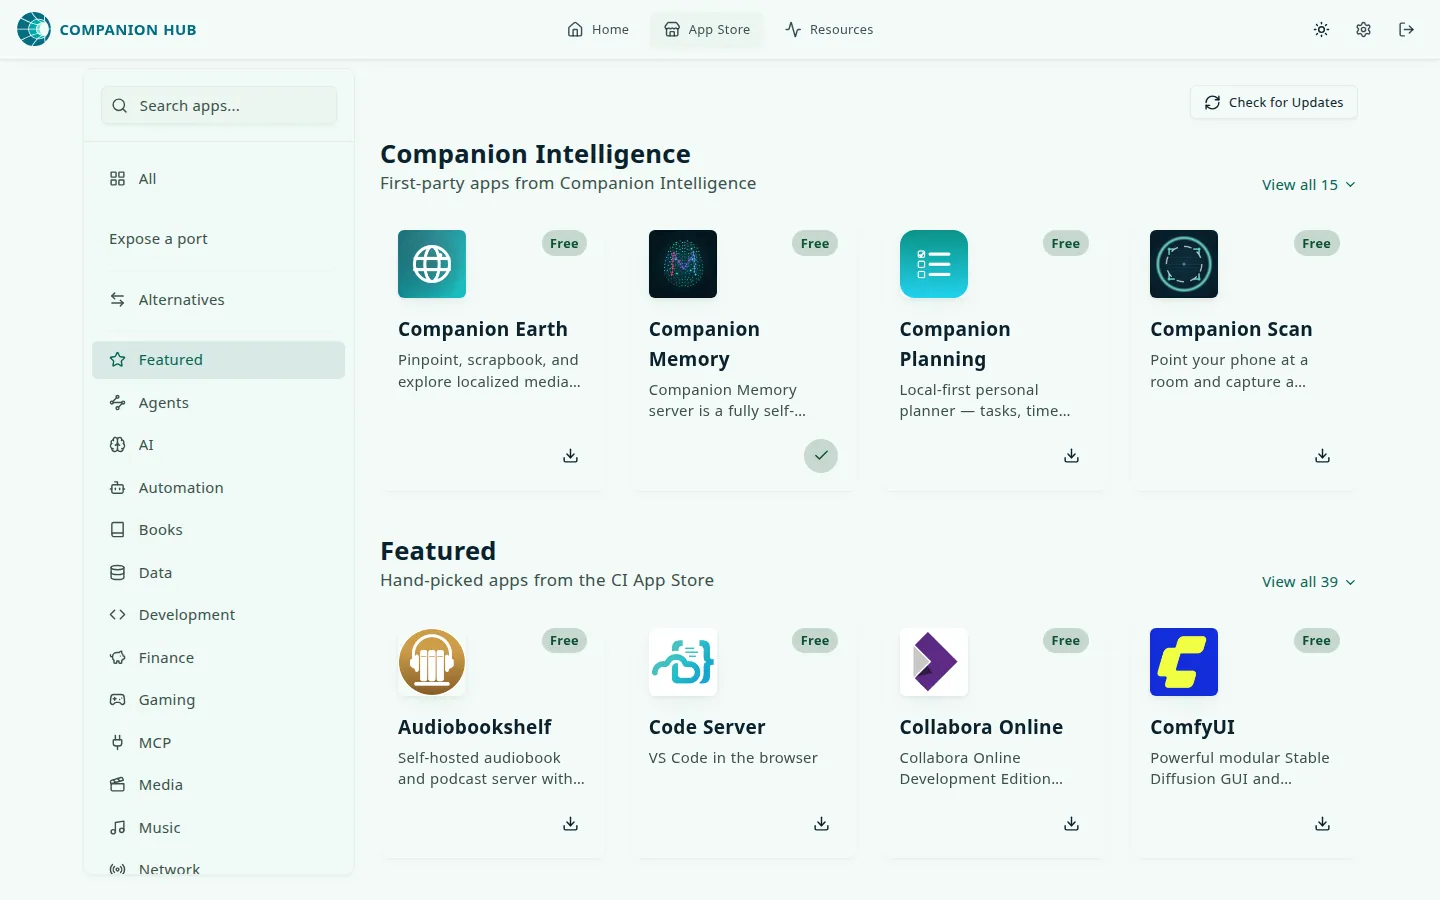Open settings via the gear icon
The image size is (1440, 900).
(1363, 30)
